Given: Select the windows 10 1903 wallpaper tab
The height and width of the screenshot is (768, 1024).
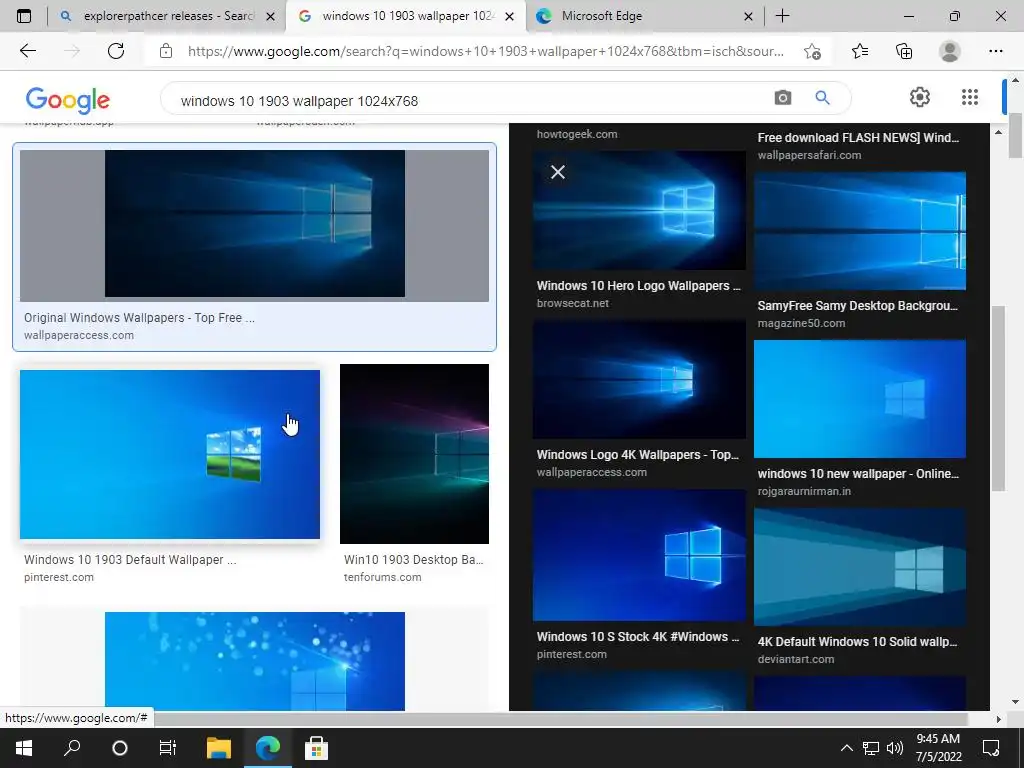Looking at the screenshot, I should 405,16.
